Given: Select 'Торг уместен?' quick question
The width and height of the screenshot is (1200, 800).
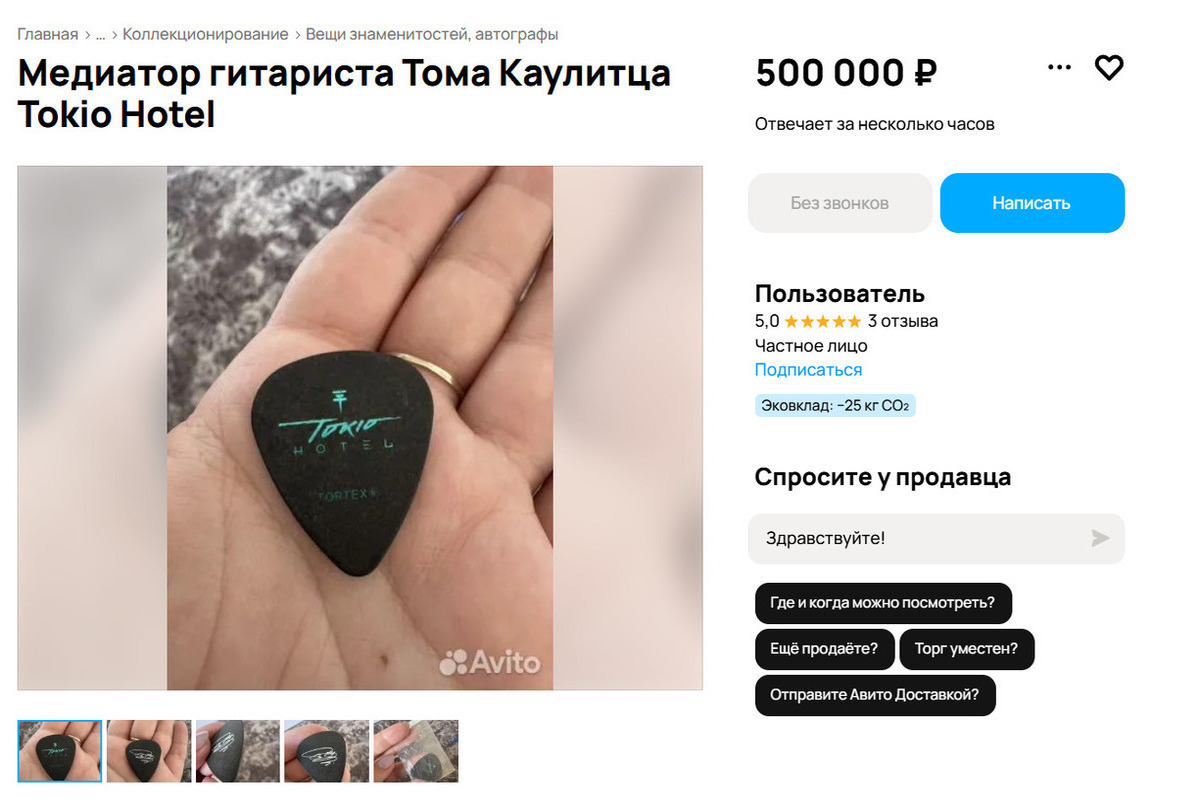Looking at the screenshot, I should [967, 649].
